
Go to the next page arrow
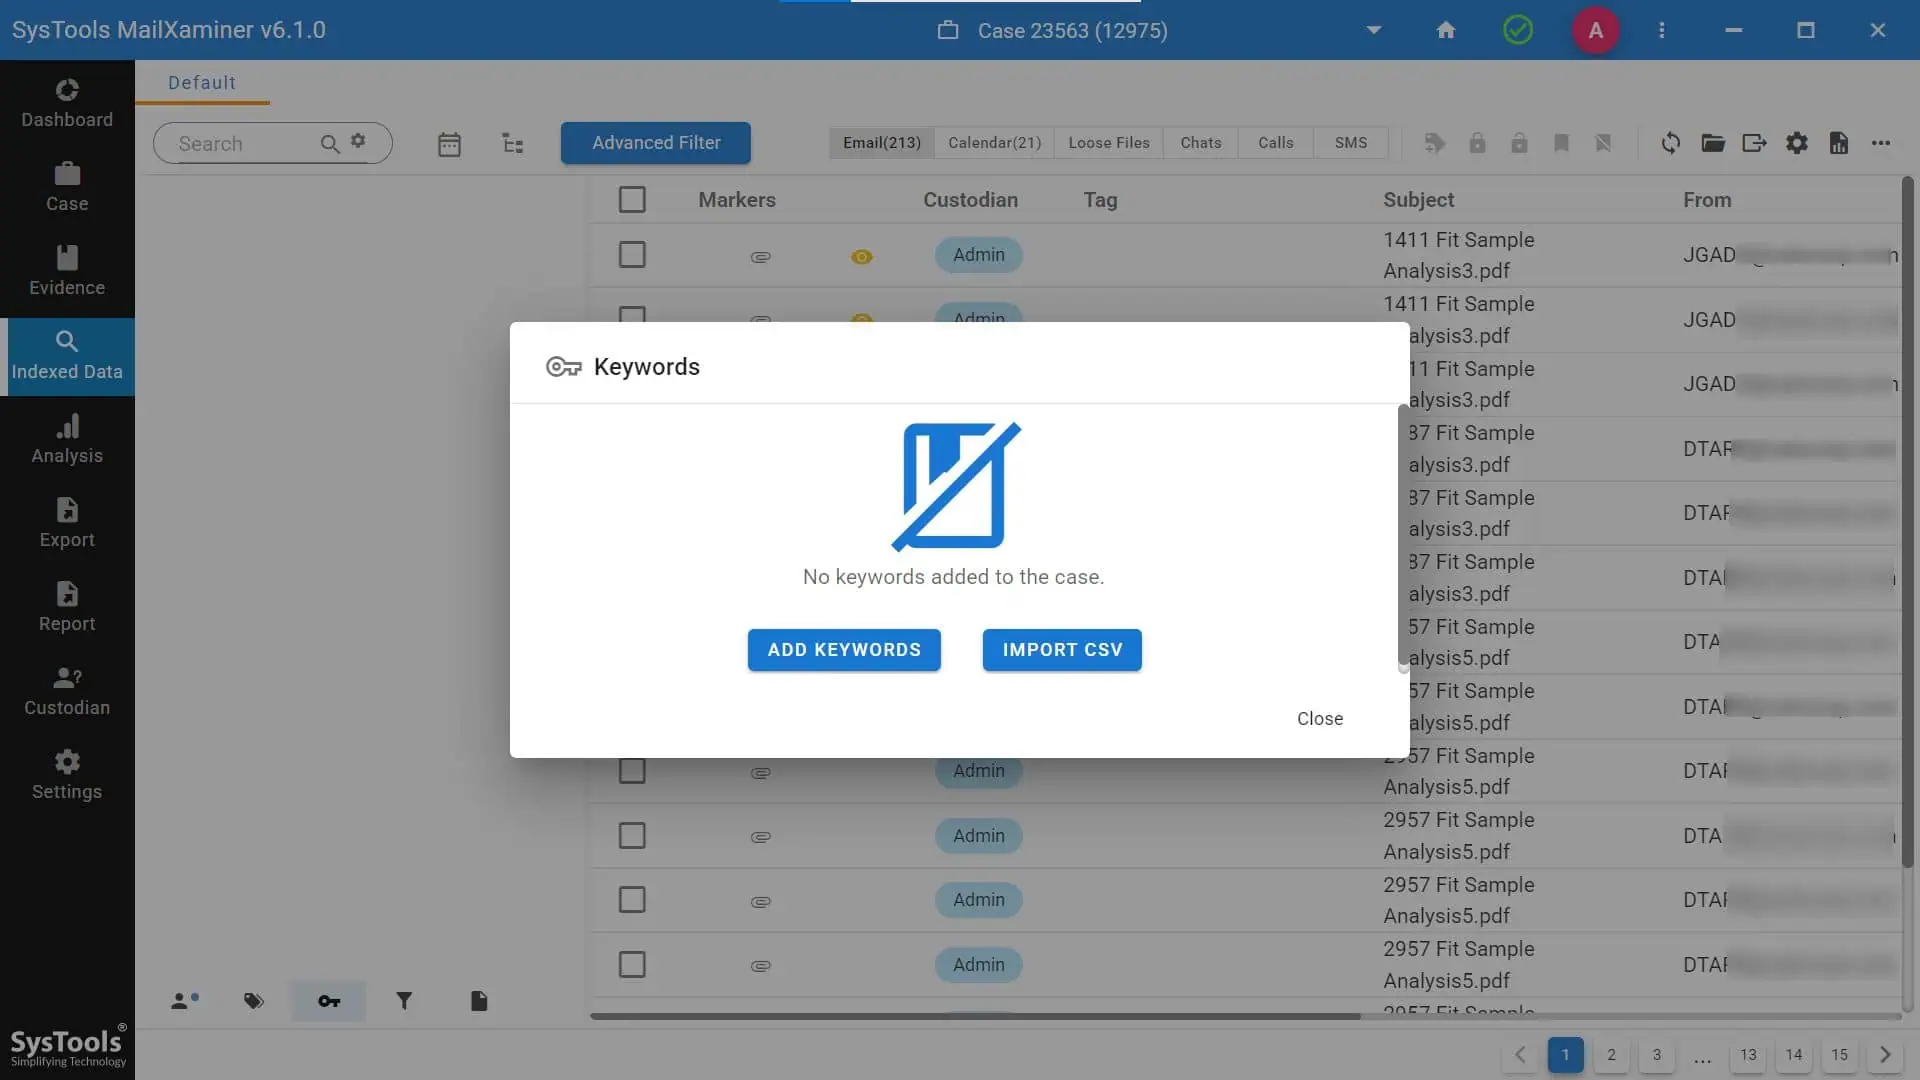pyautogui.click(x=1885, y=1055)
